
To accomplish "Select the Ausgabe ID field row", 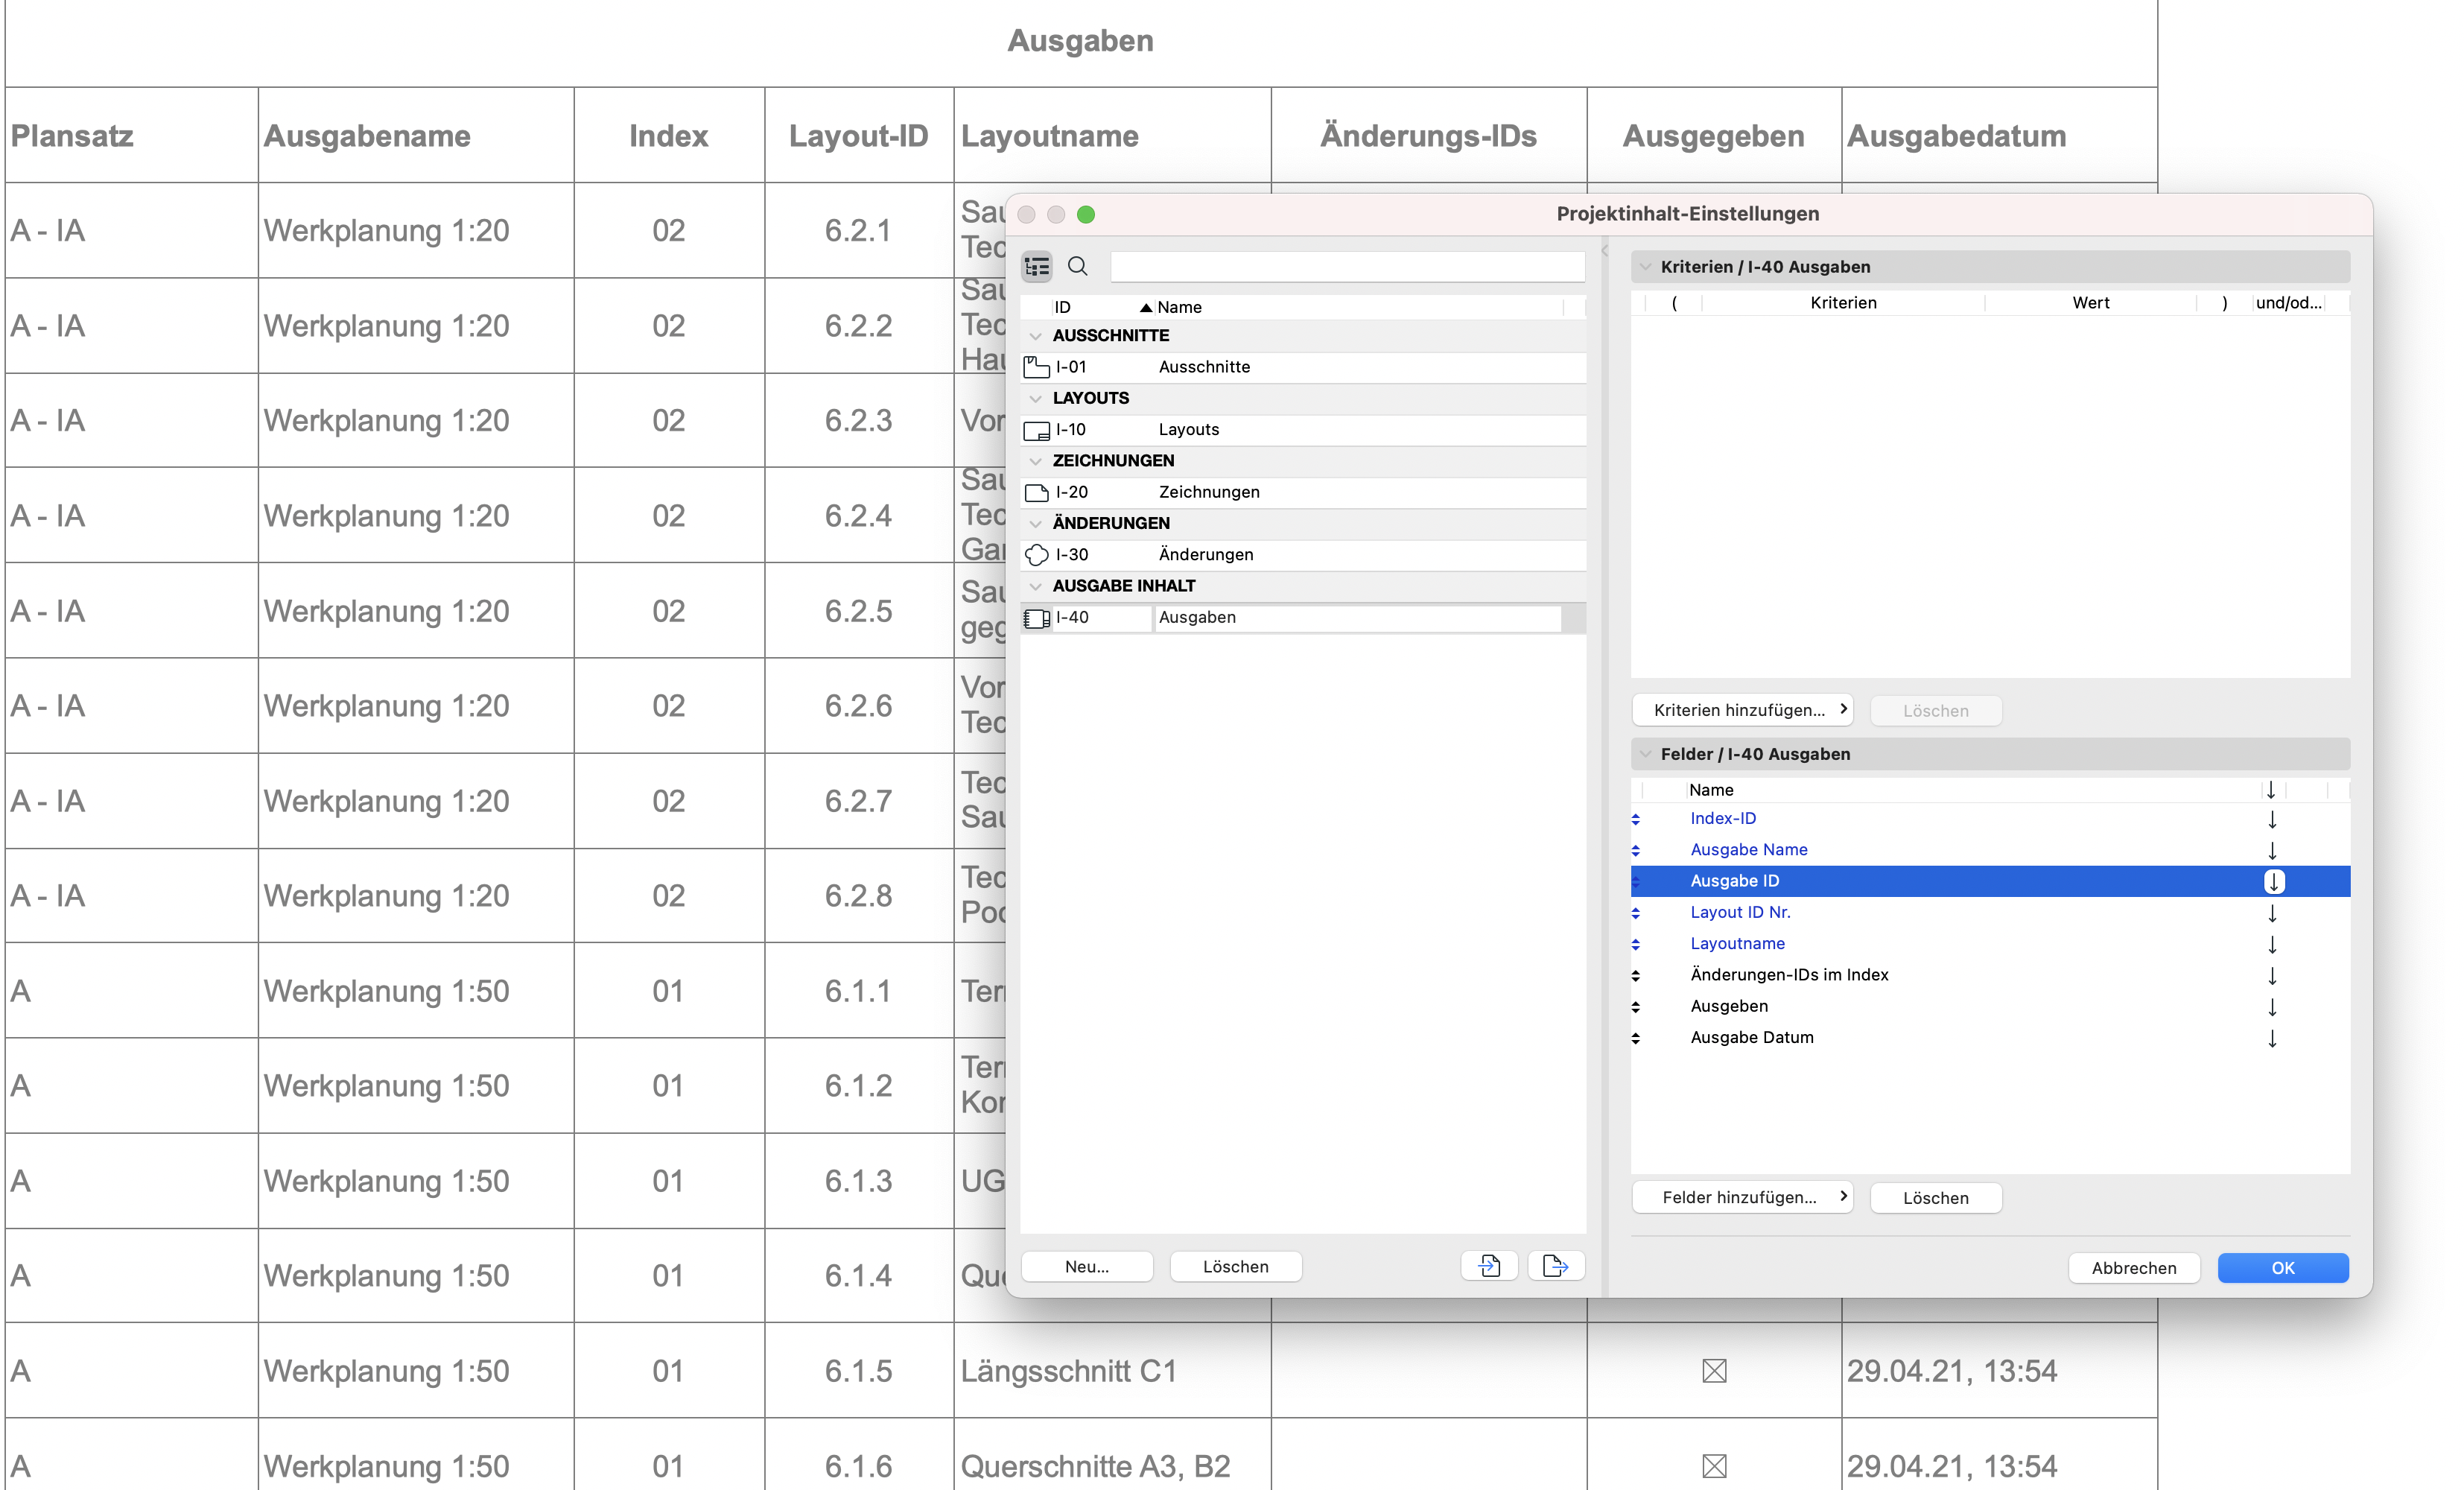I will (1990, 881).
